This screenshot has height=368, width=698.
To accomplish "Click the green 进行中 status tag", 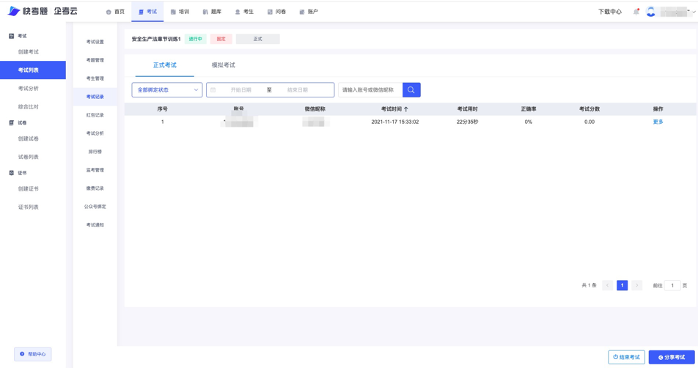I will click(195, 39).
